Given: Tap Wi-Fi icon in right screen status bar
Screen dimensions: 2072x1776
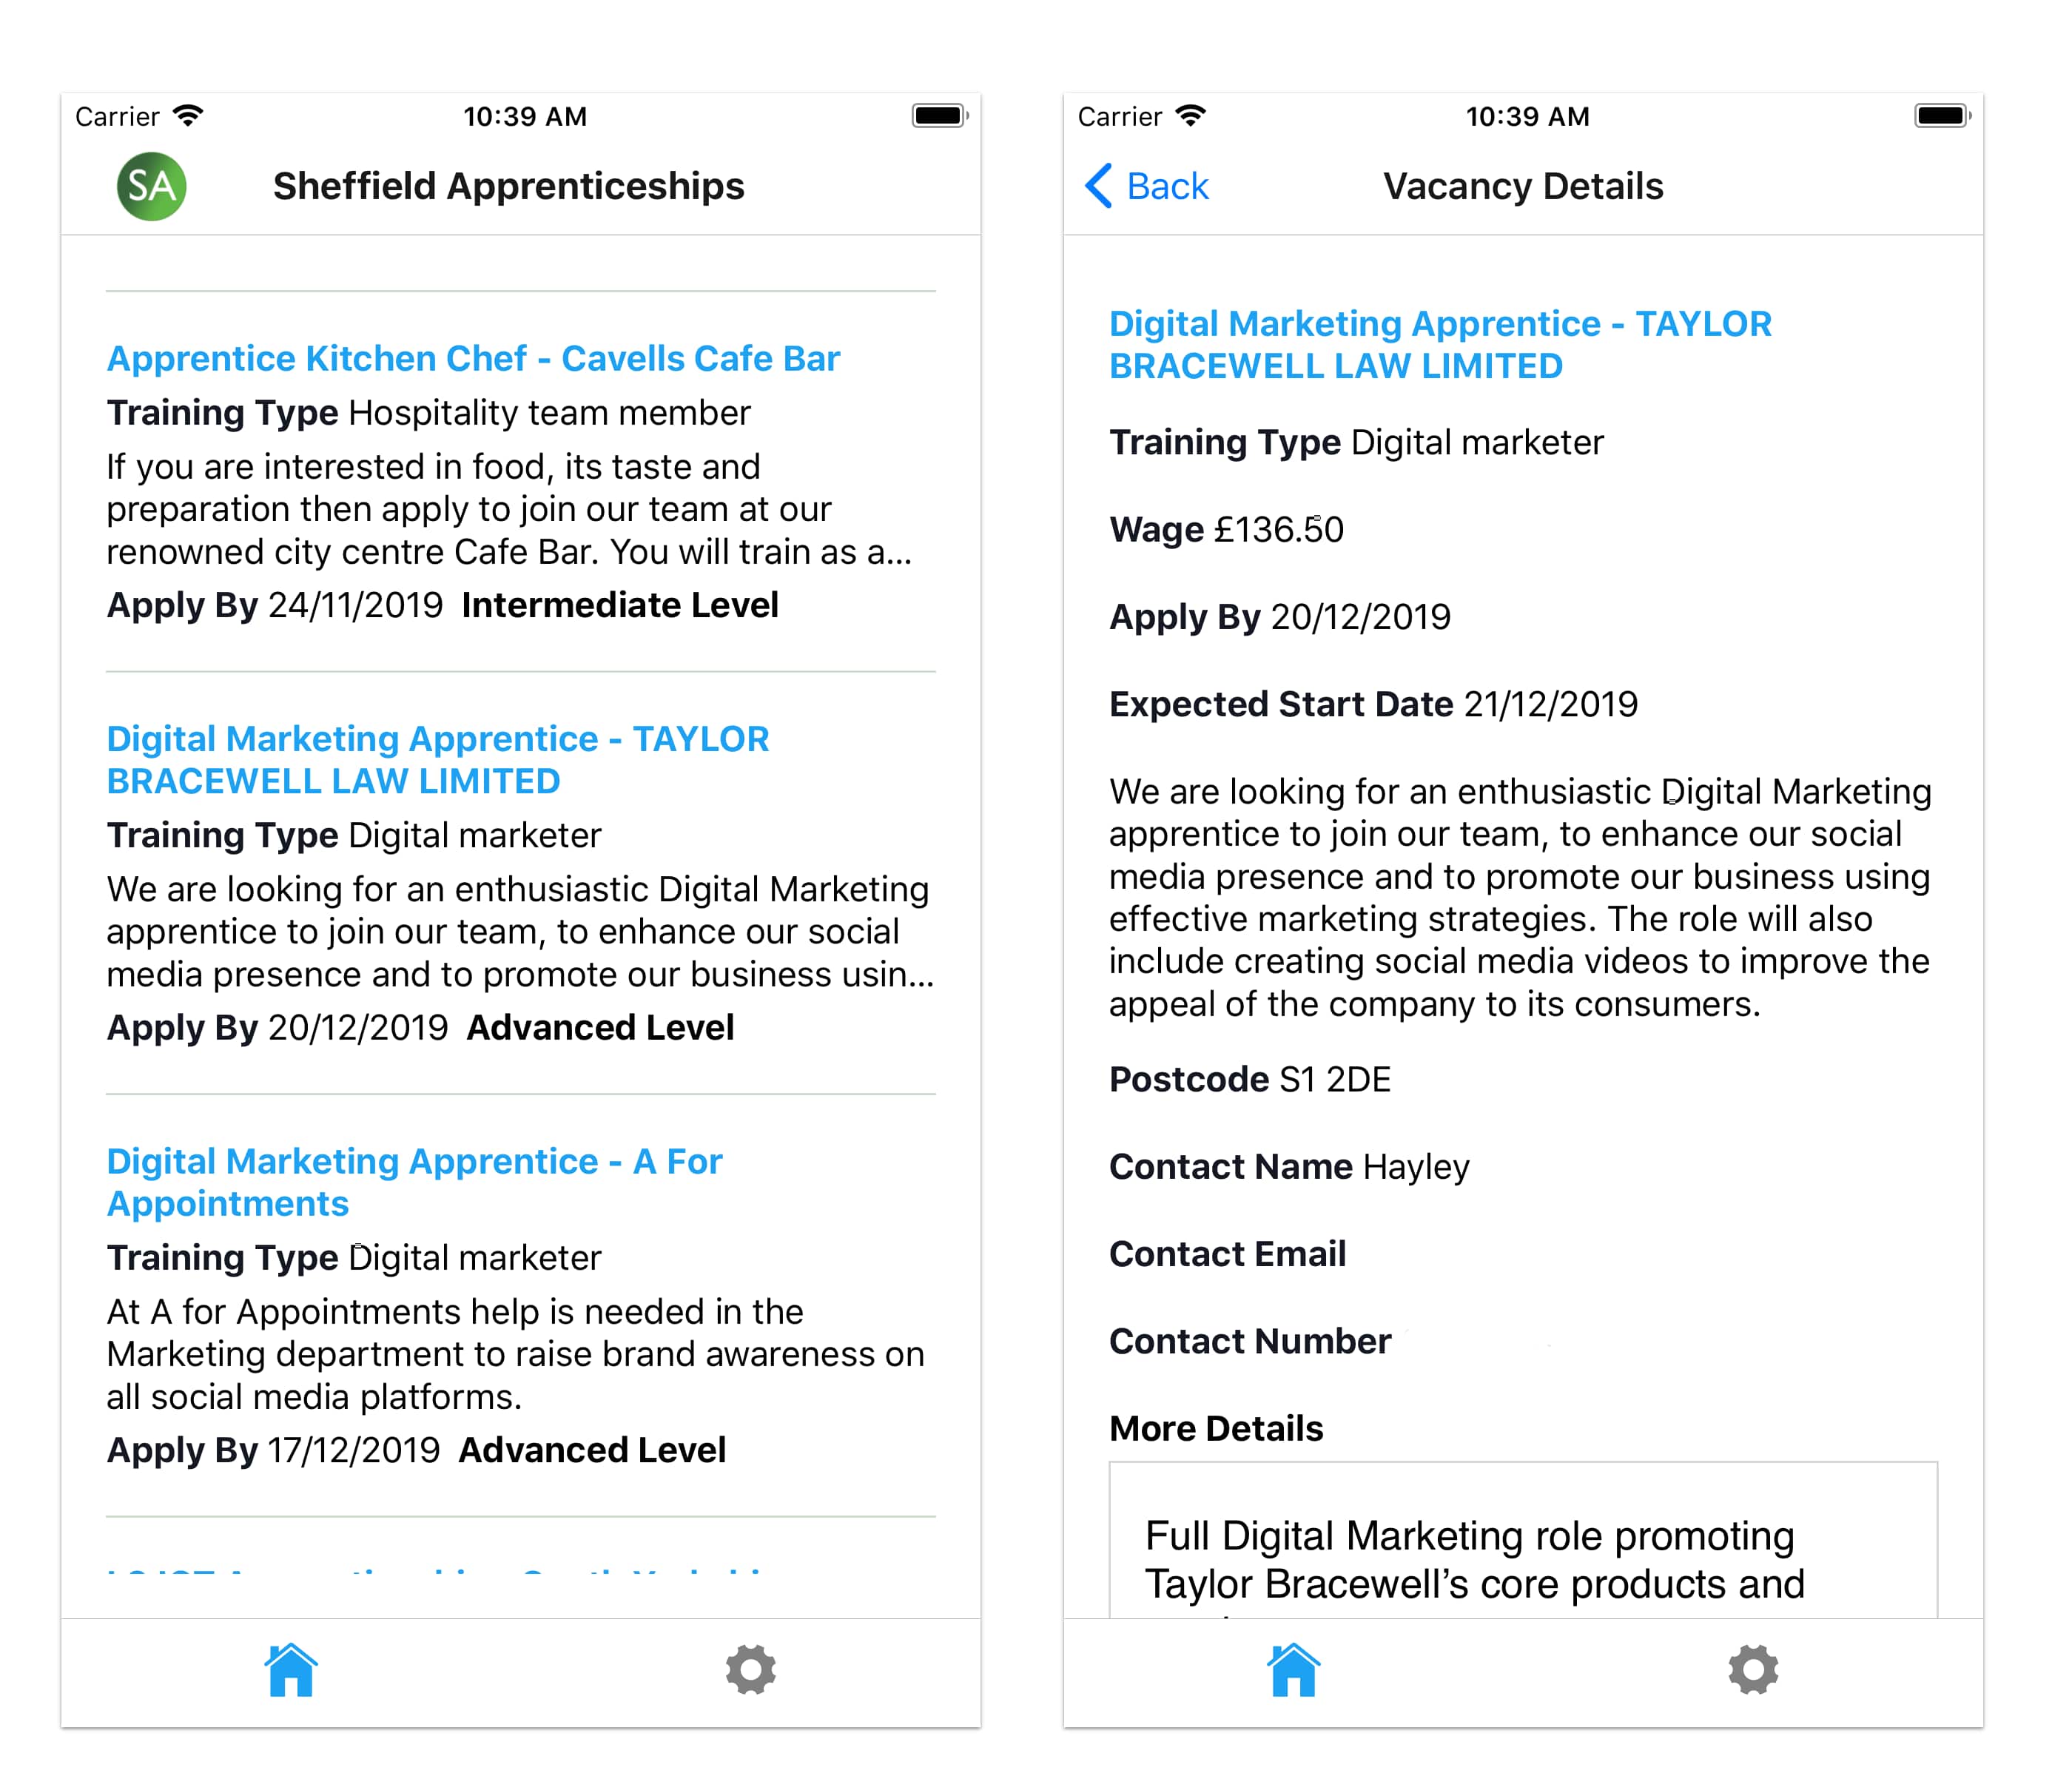Looking at the screenshot, I should 1190,116.
